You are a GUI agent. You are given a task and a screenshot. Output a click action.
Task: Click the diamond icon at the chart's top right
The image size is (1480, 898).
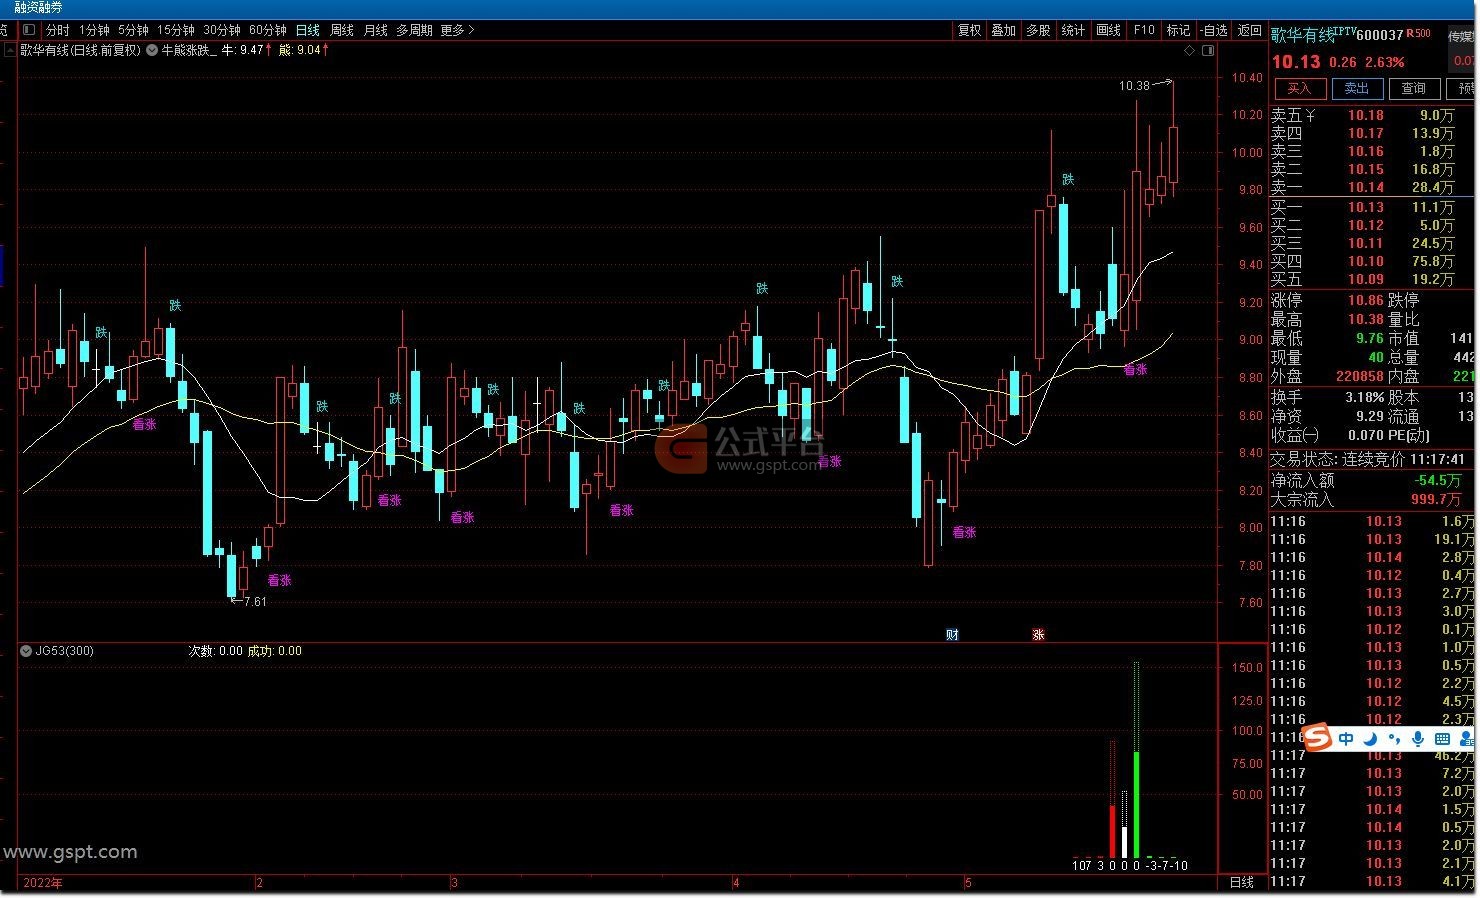point(1189,50)
